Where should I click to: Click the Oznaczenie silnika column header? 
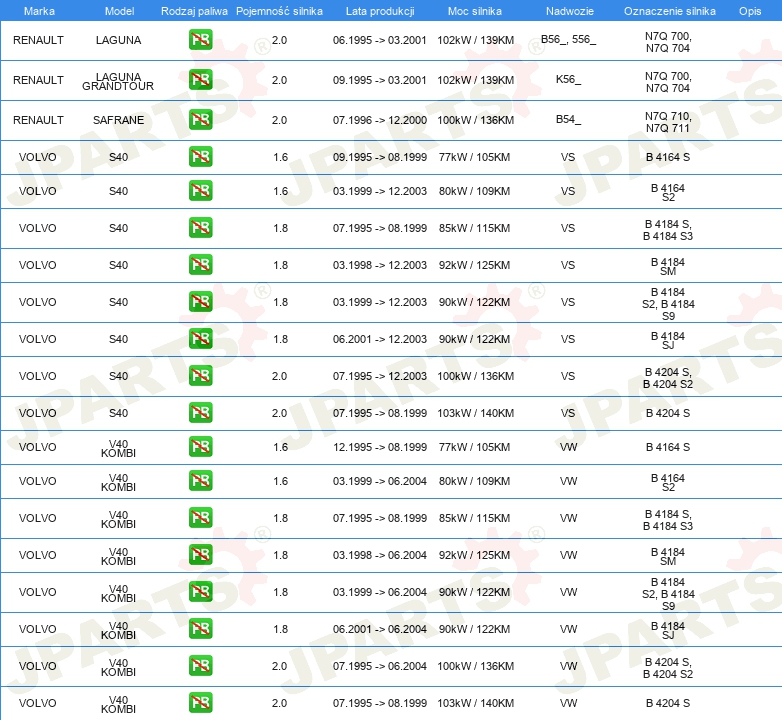tap(669, 11)
